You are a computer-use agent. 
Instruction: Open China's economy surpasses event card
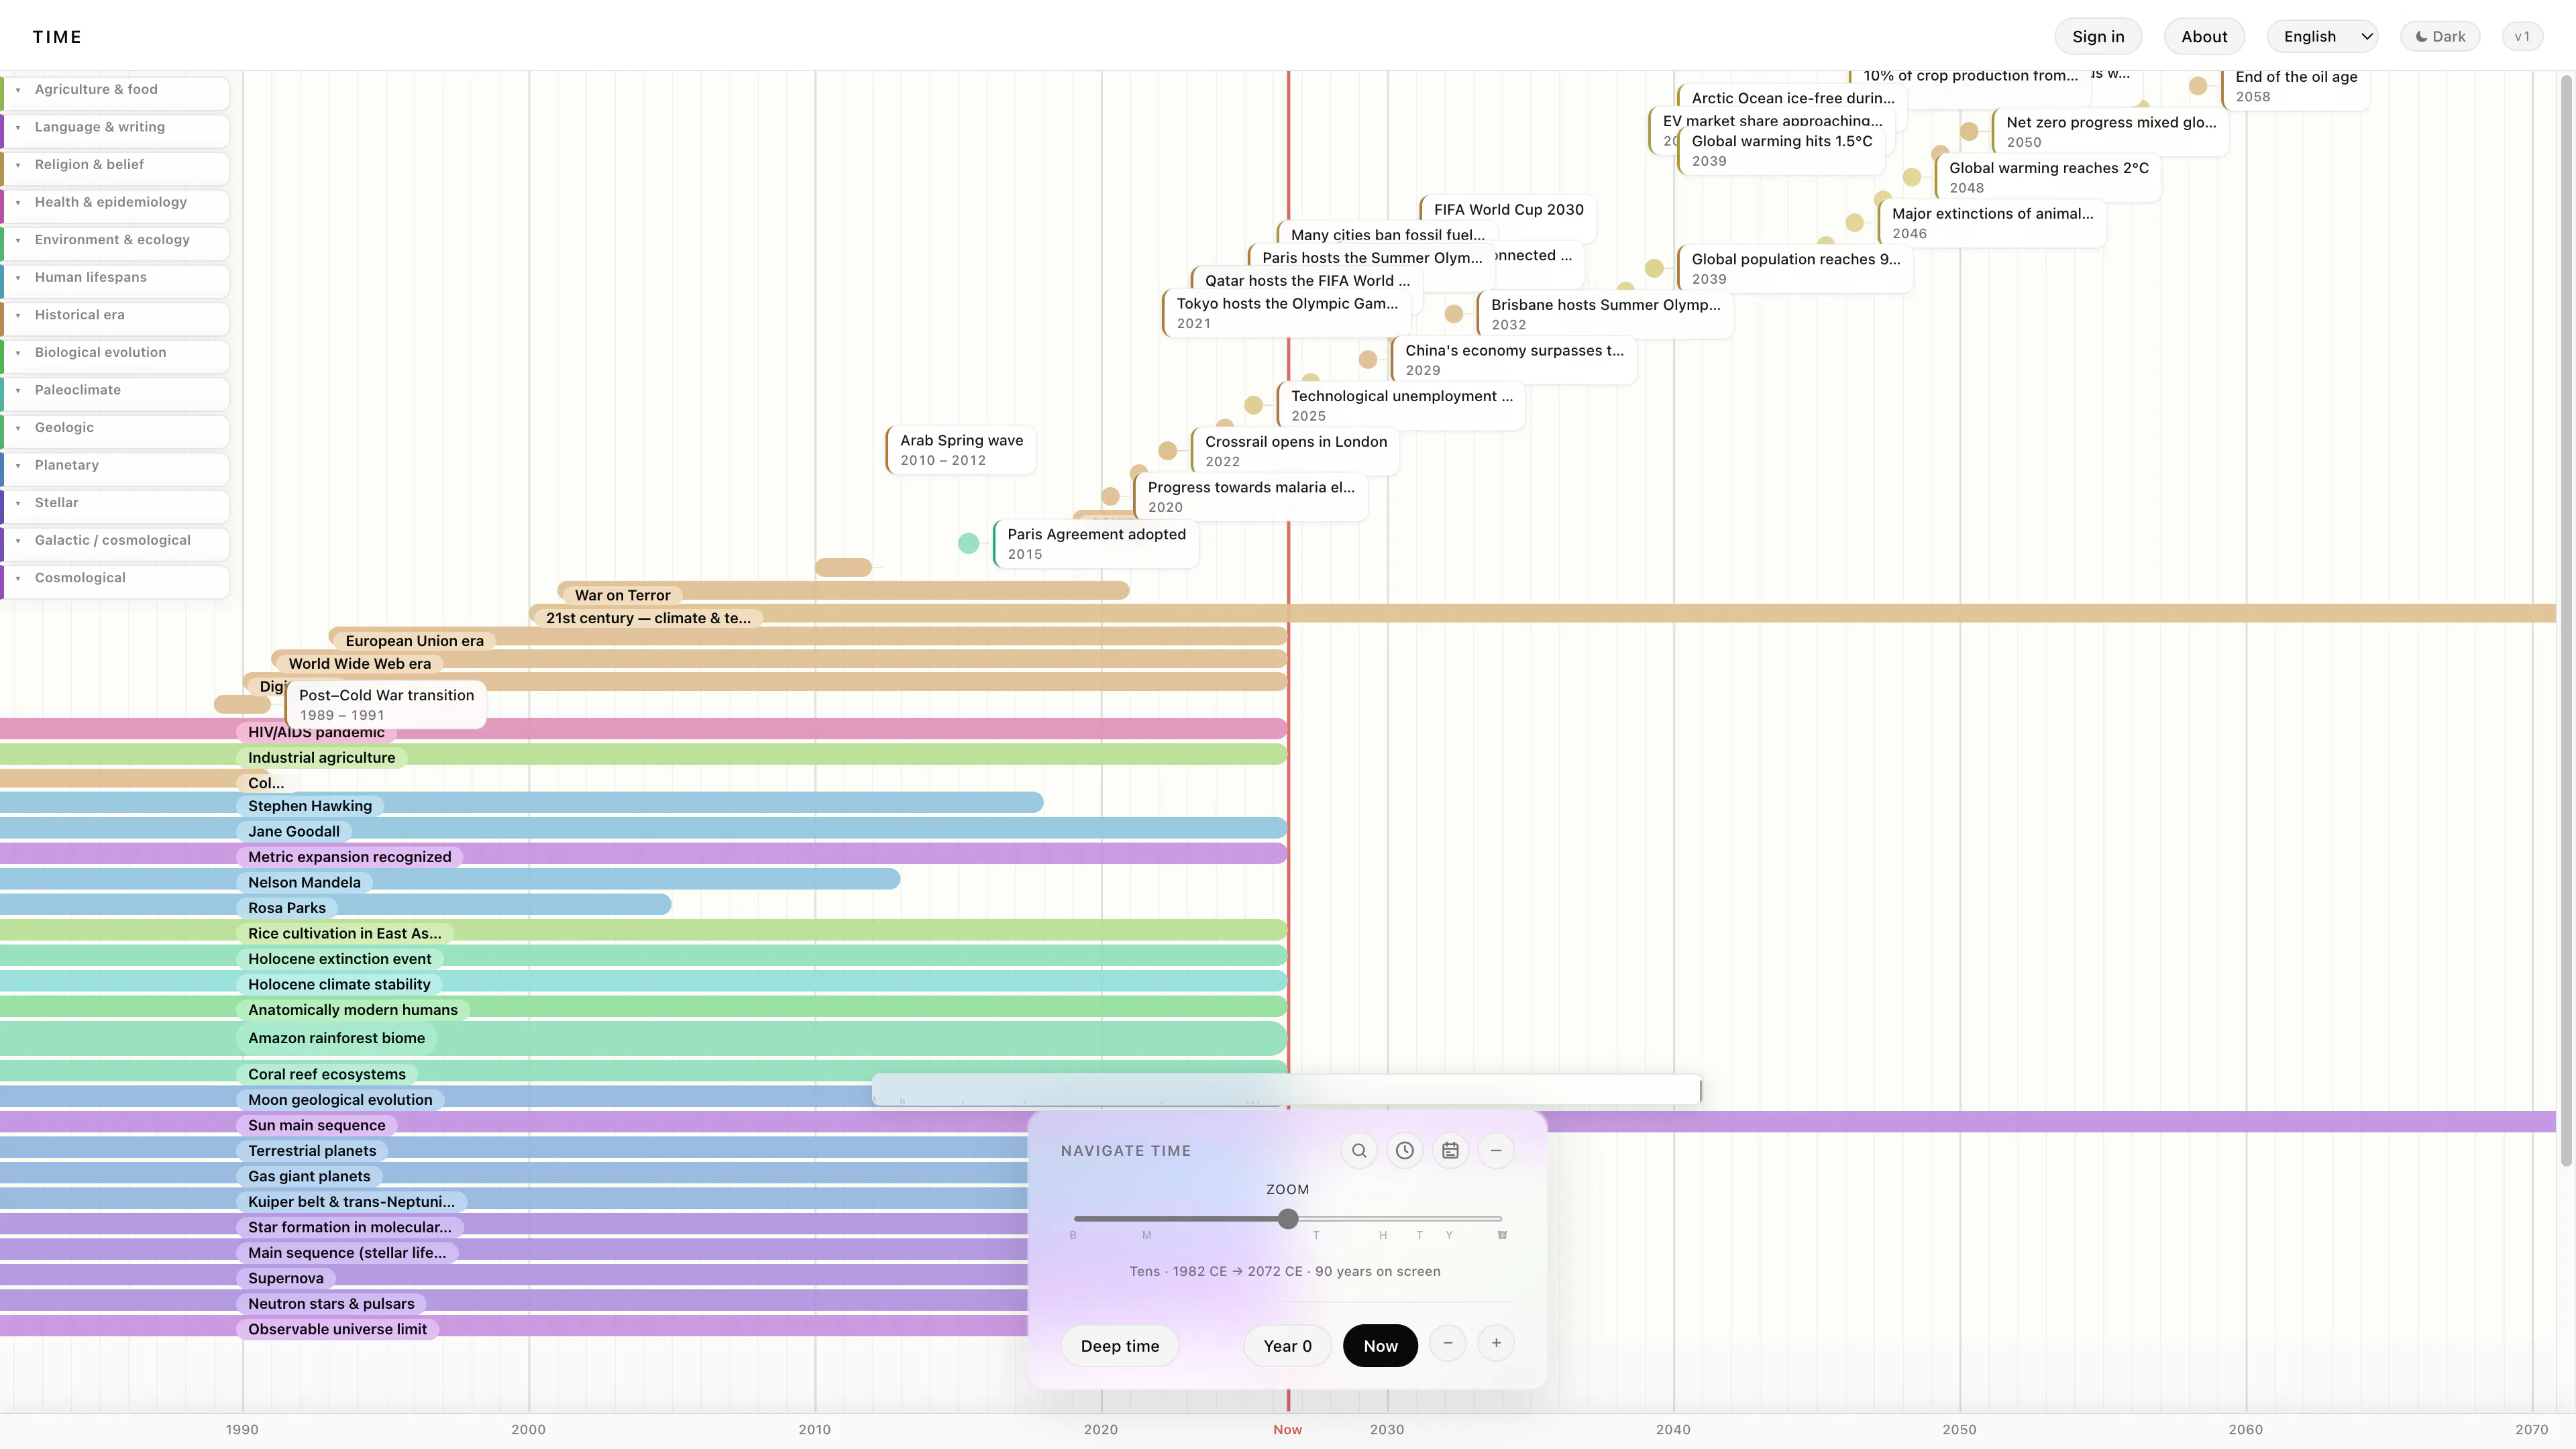click(x=1514, y=360)
